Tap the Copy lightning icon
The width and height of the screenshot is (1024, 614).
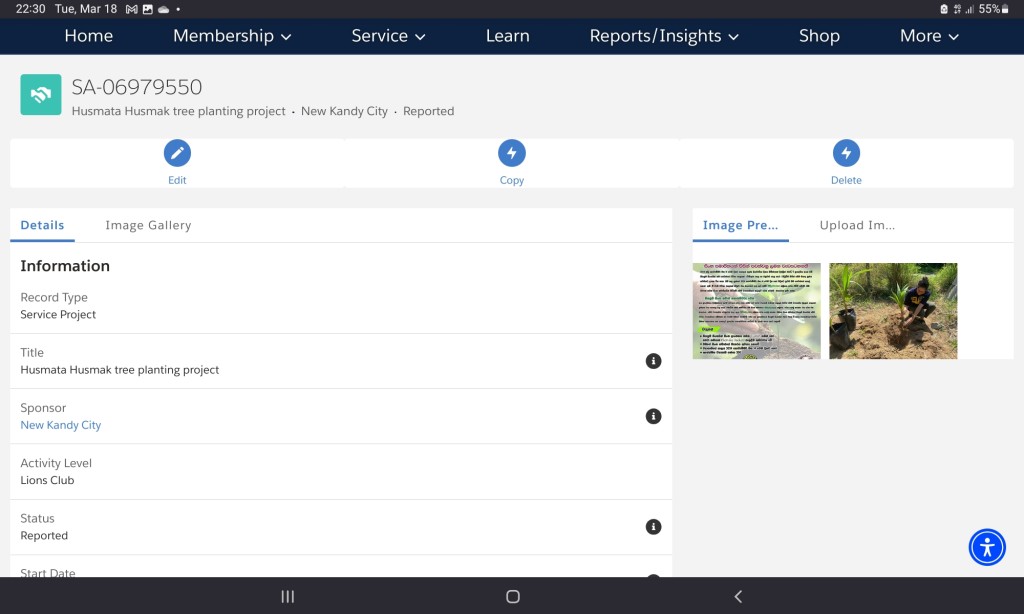(511, 153)
